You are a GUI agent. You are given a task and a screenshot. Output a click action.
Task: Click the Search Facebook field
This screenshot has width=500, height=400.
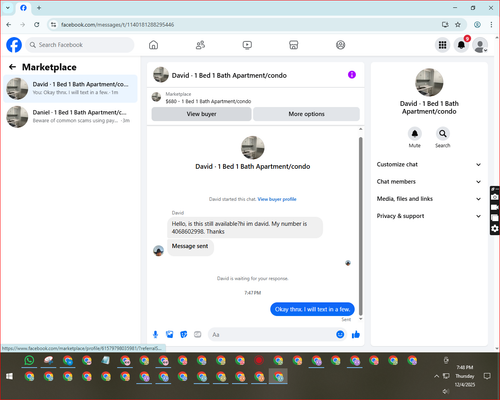tap(80, 45)
